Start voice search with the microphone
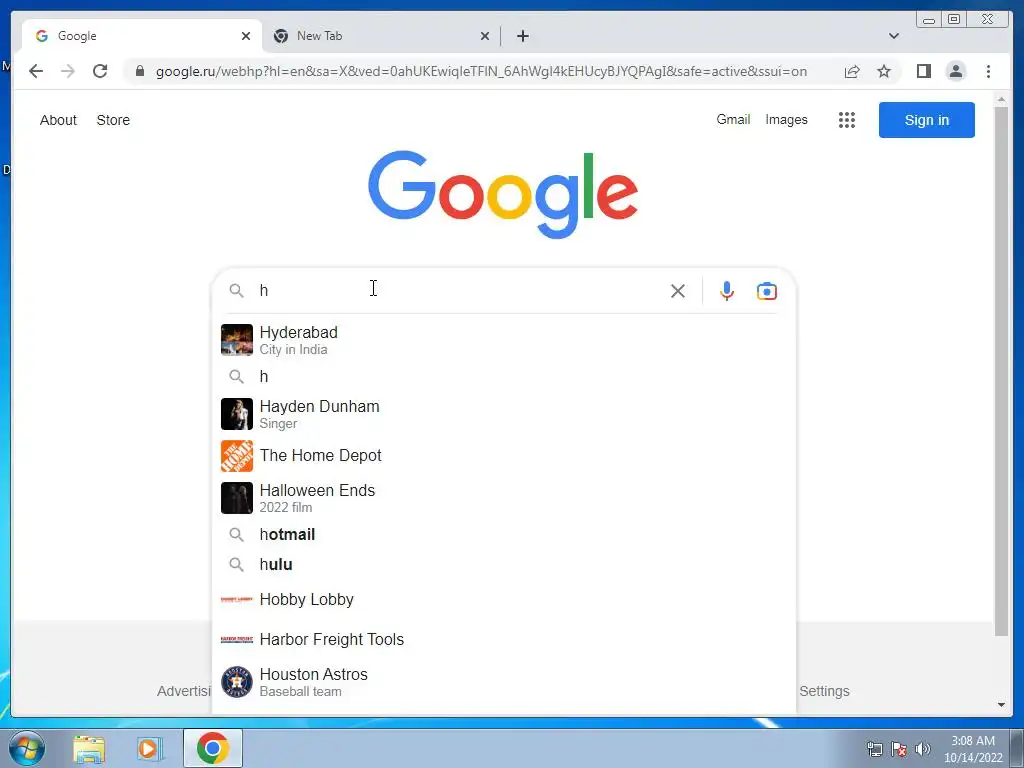 [x=727, y=291]
